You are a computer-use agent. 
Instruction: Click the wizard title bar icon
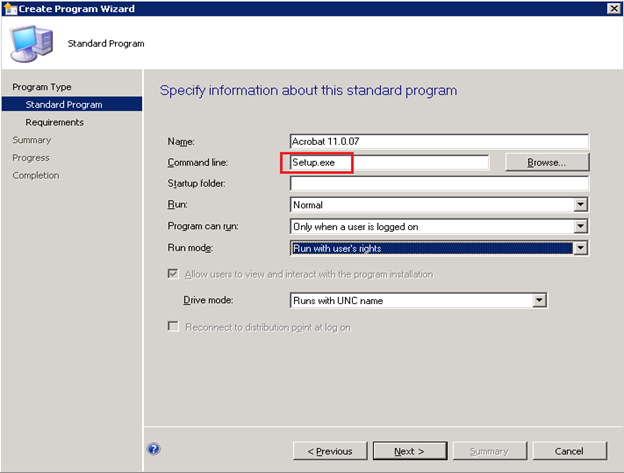[x=10, y=9]
